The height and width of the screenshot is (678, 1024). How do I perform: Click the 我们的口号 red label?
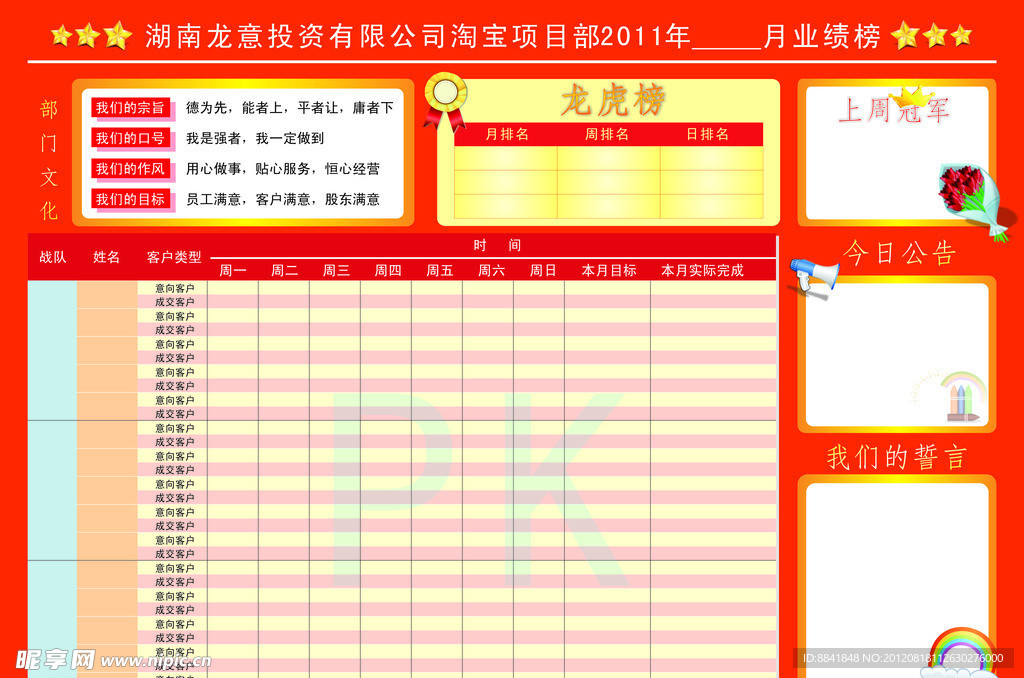click(131, 138)
